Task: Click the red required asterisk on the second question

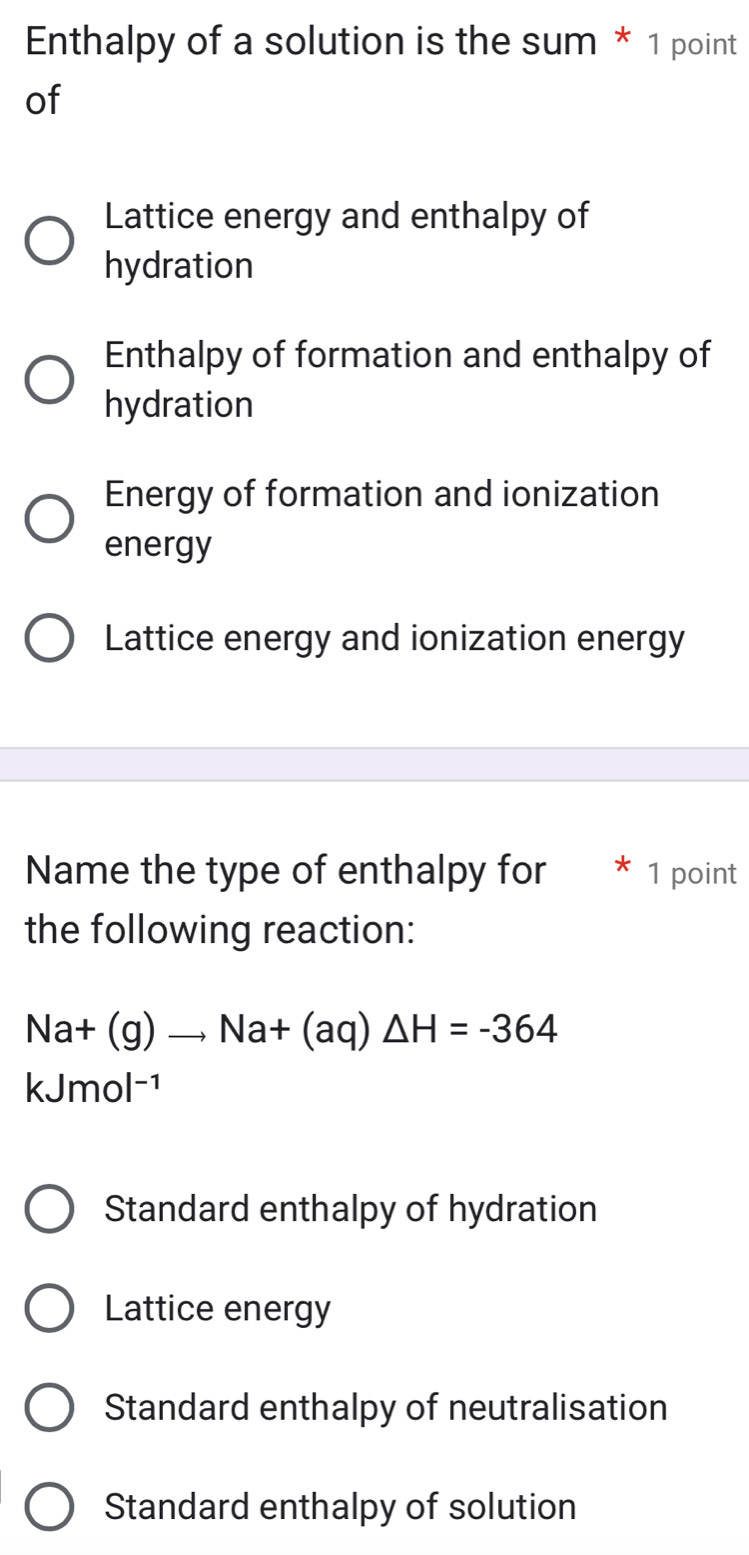Action: [622, 870]
